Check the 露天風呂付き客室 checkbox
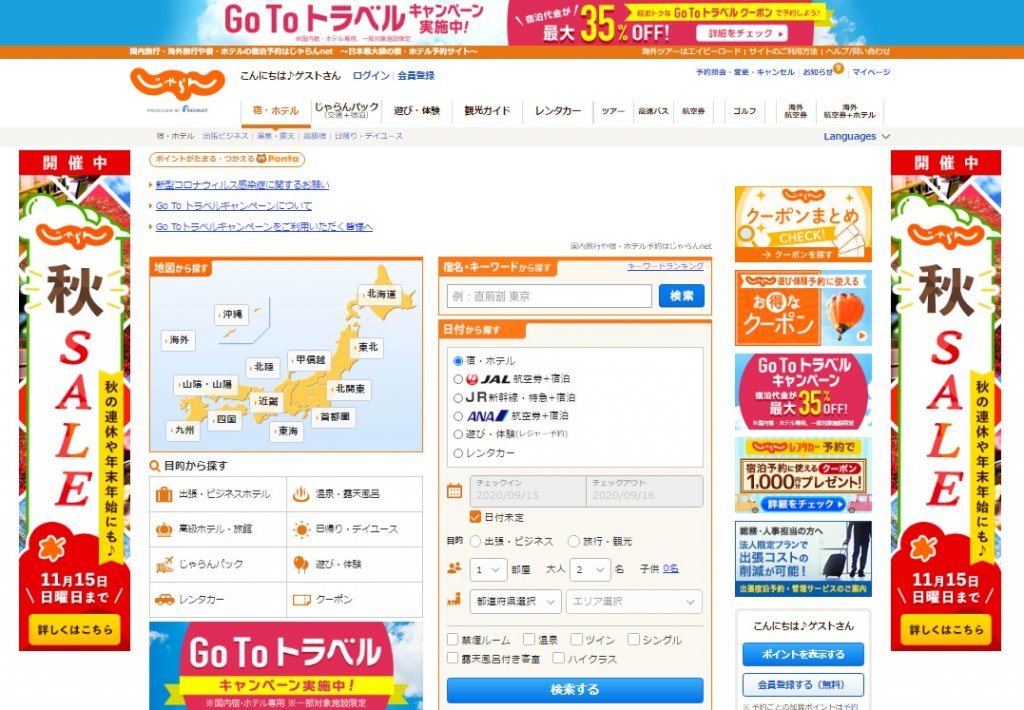This screenshot has height=710, width=1024. (x=453, y=658)
